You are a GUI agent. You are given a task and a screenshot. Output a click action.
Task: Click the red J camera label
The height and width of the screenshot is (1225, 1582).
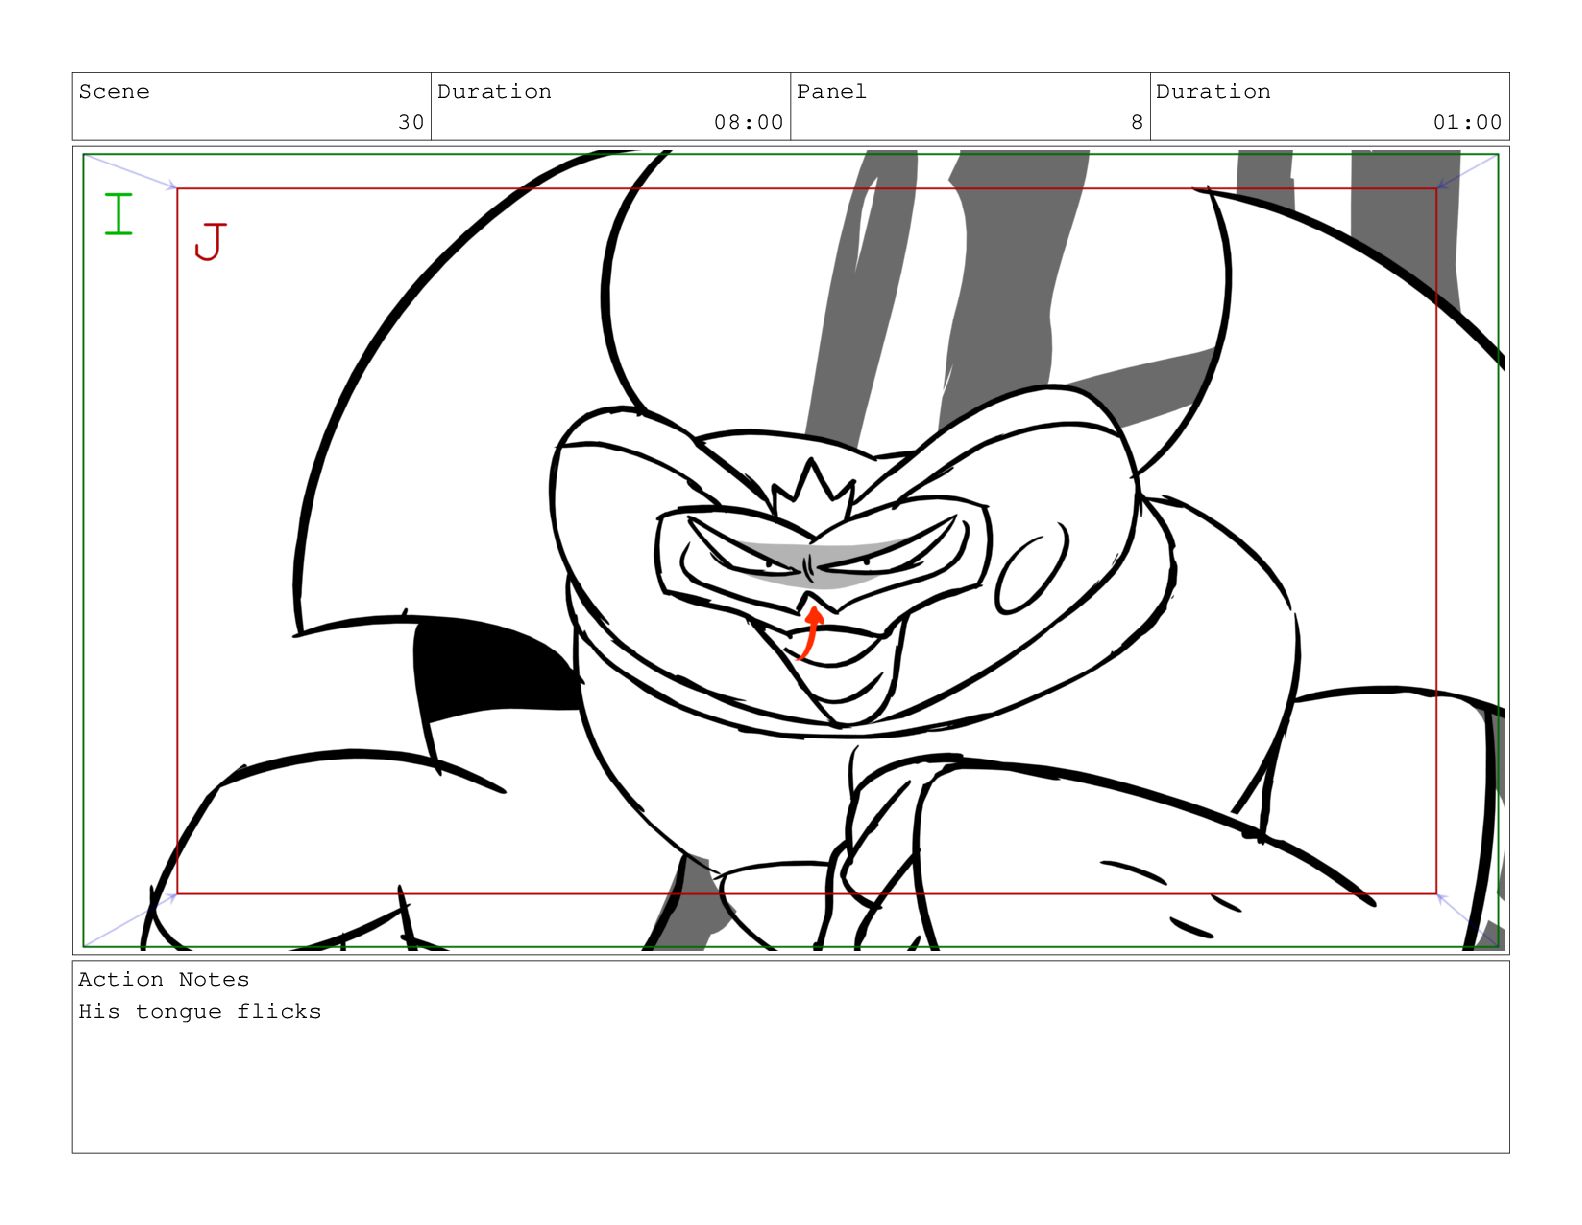pos(210,241)
